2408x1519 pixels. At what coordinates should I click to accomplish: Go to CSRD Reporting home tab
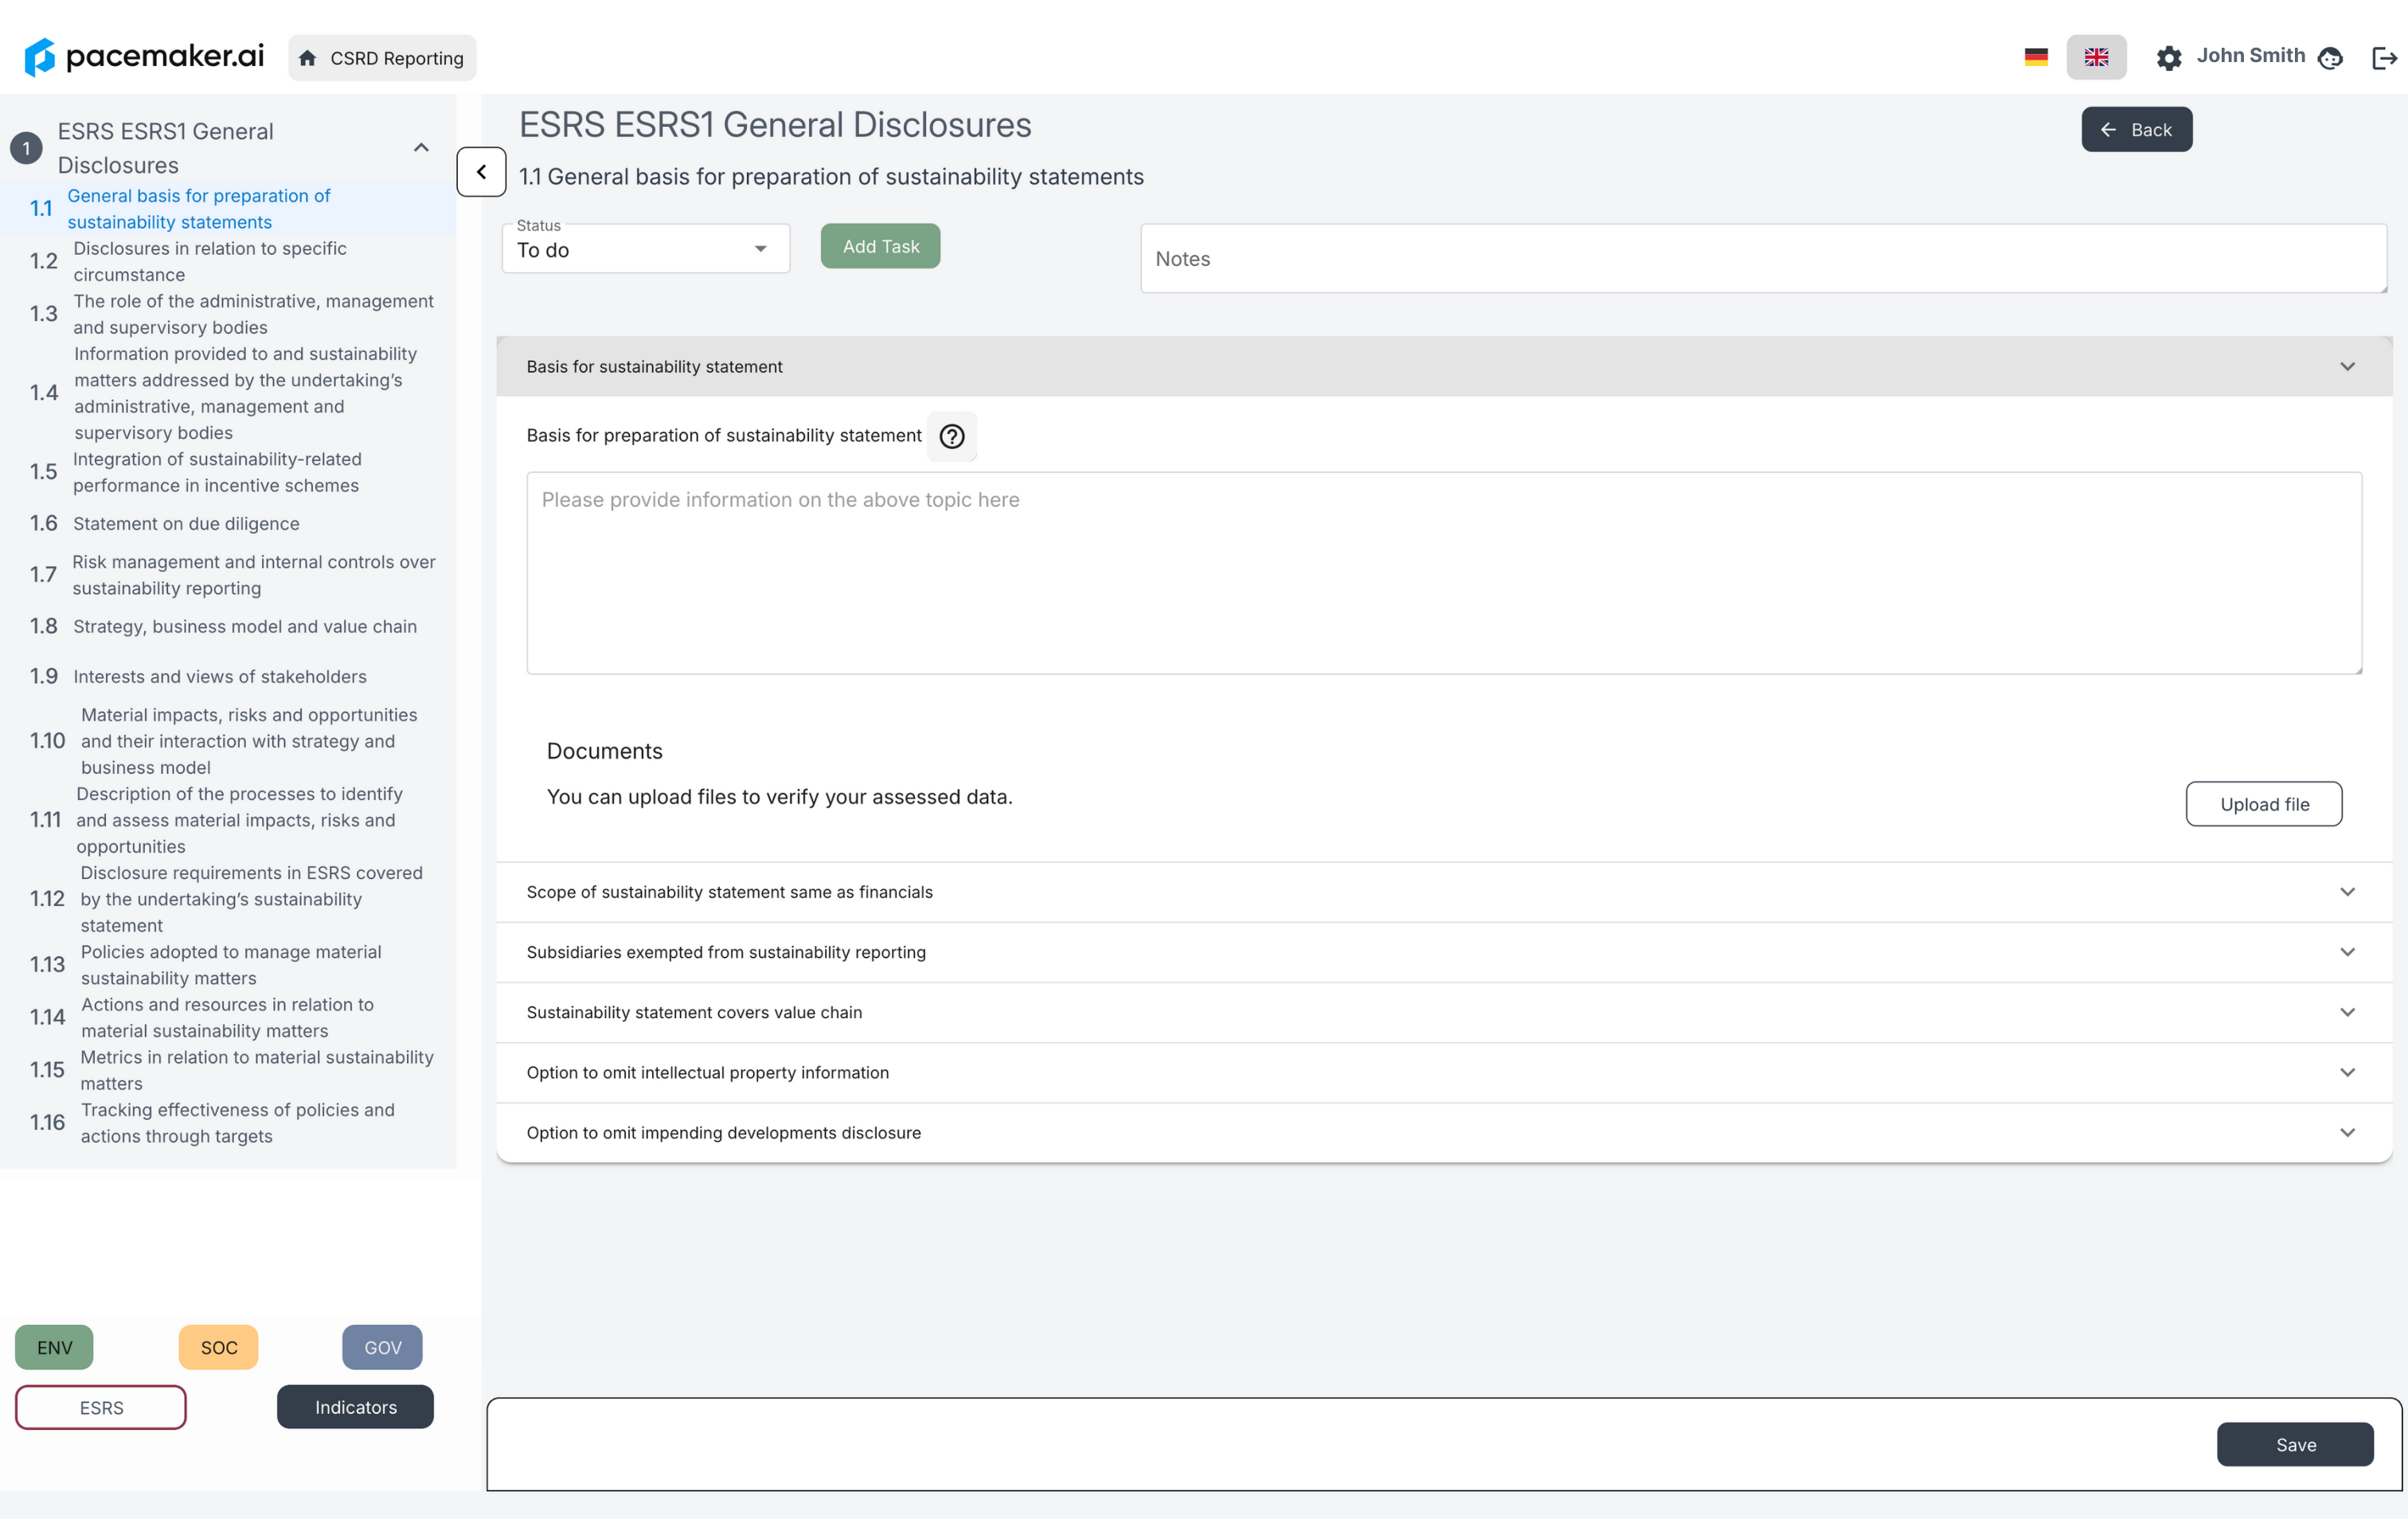pos(382,58)
